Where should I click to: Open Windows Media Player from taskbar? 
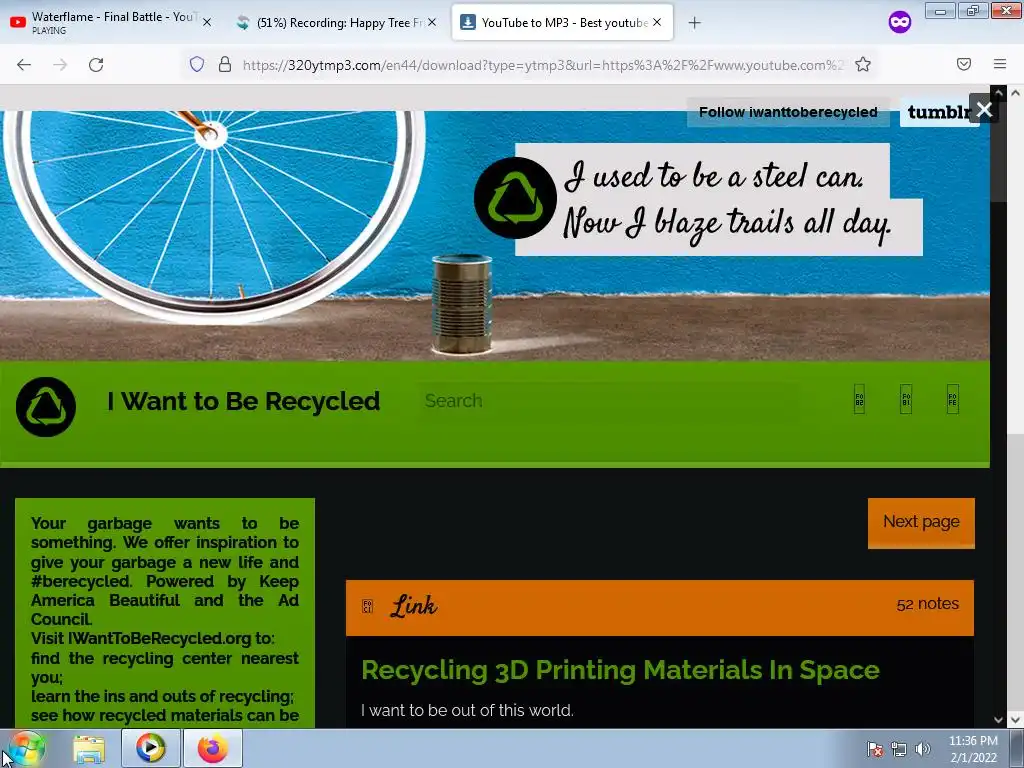(x=151, y=748)
